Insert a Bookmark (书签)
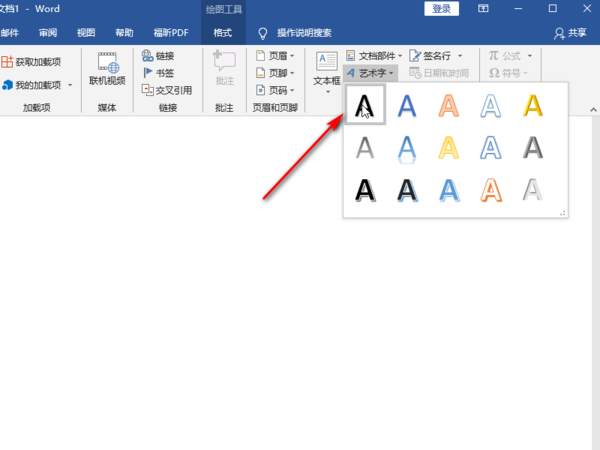The image size is (600, 450). 158,73
